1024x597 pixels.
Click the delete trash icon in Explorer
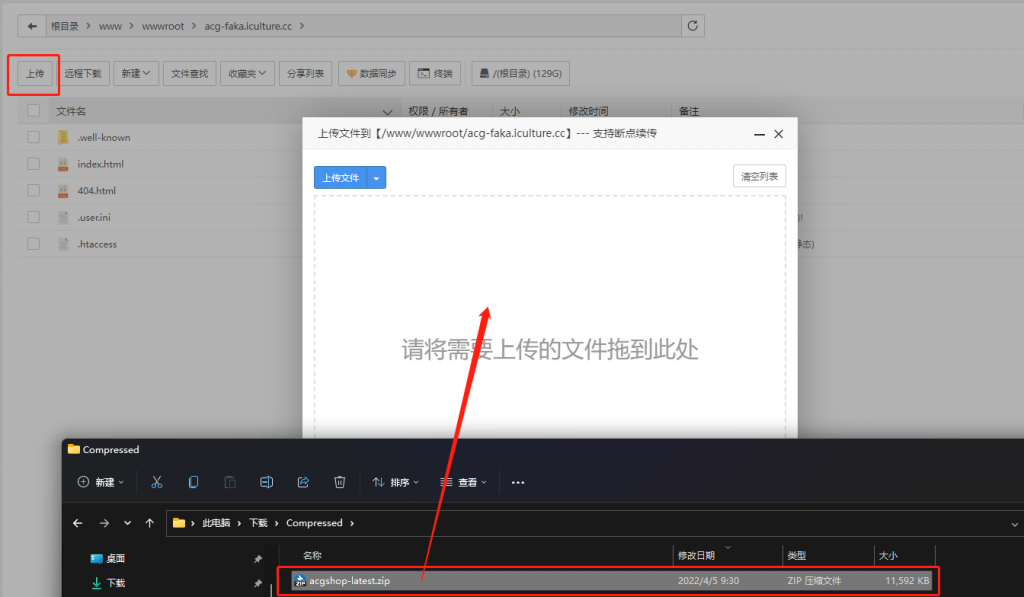(x=340, y=482)
